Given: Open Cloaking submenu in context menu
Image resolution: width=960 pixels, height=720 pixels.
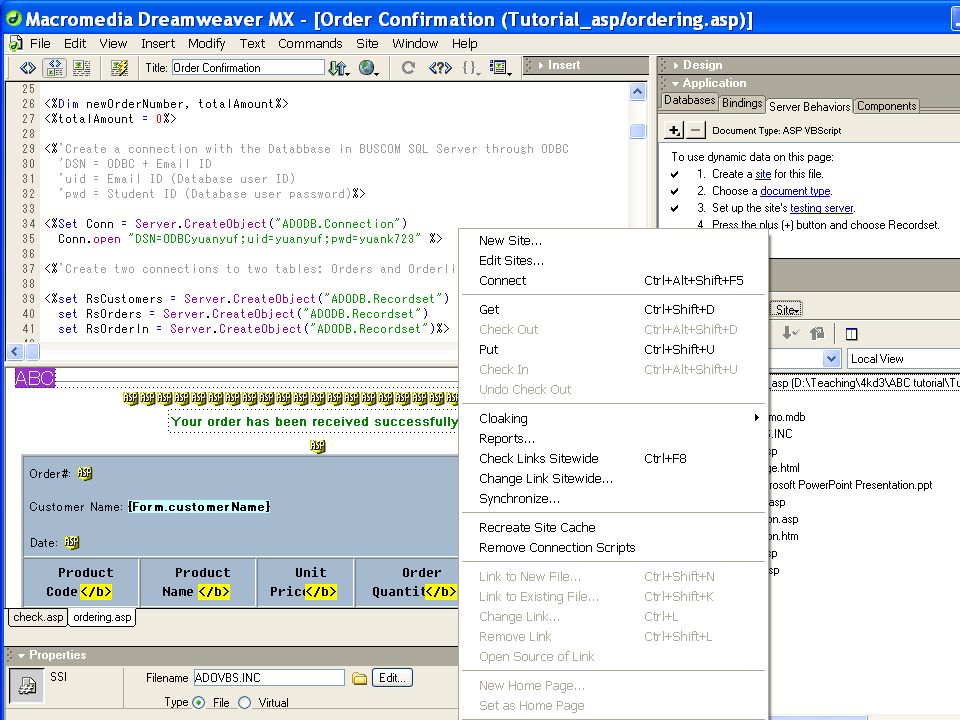Looking at the screenshot, I should pyautogui.click(x=613, y=418).
